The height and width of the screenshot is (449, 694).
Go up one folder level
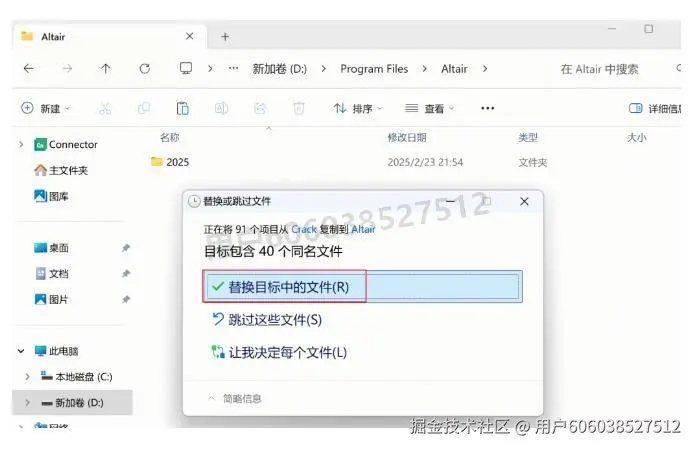105,69
